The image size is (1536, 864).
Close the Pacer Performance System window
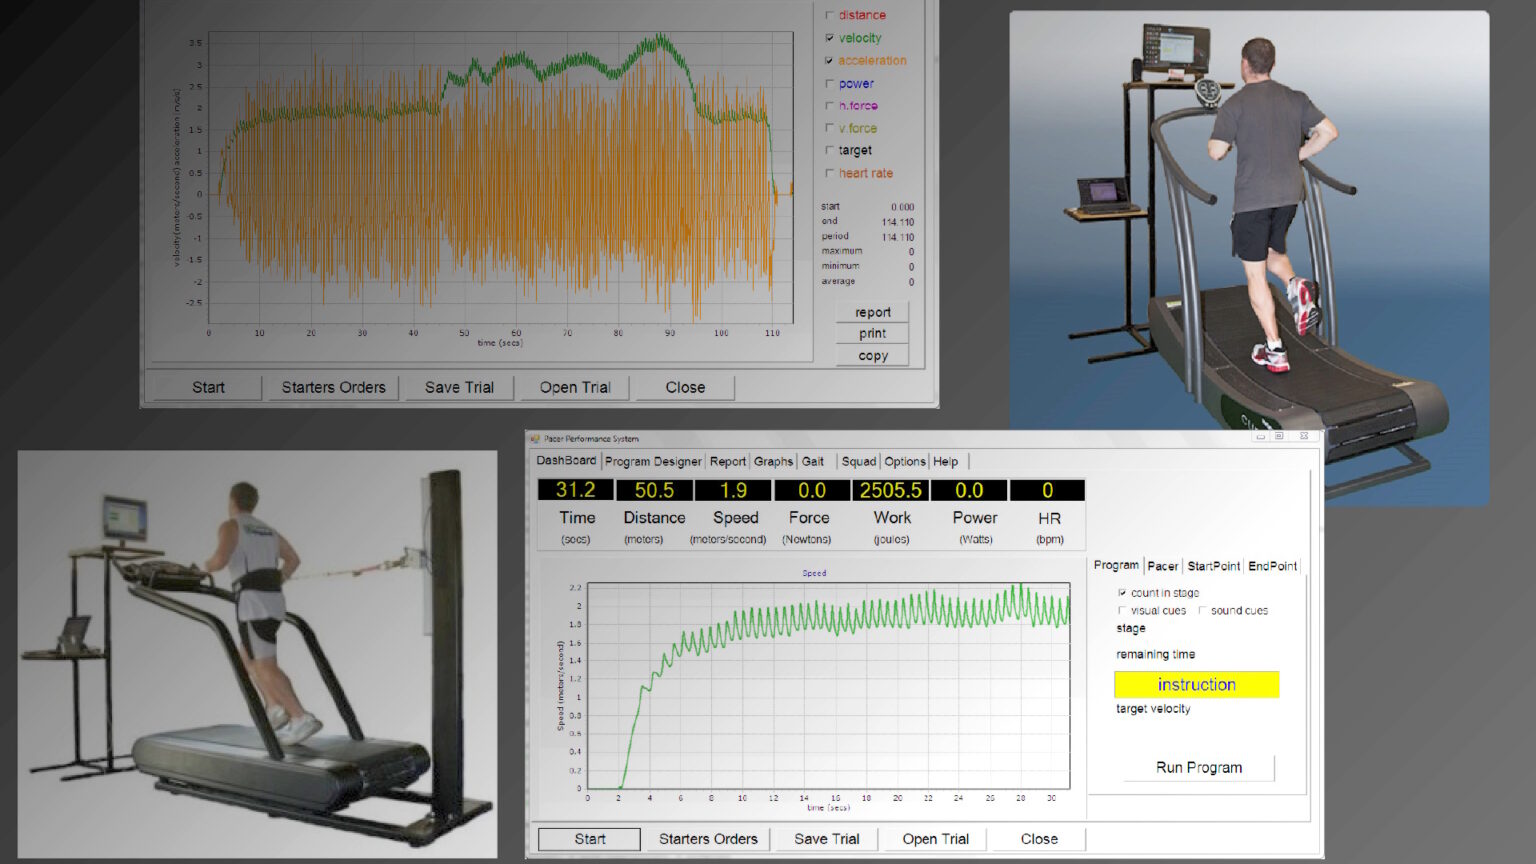click(x=1304, y=436)
